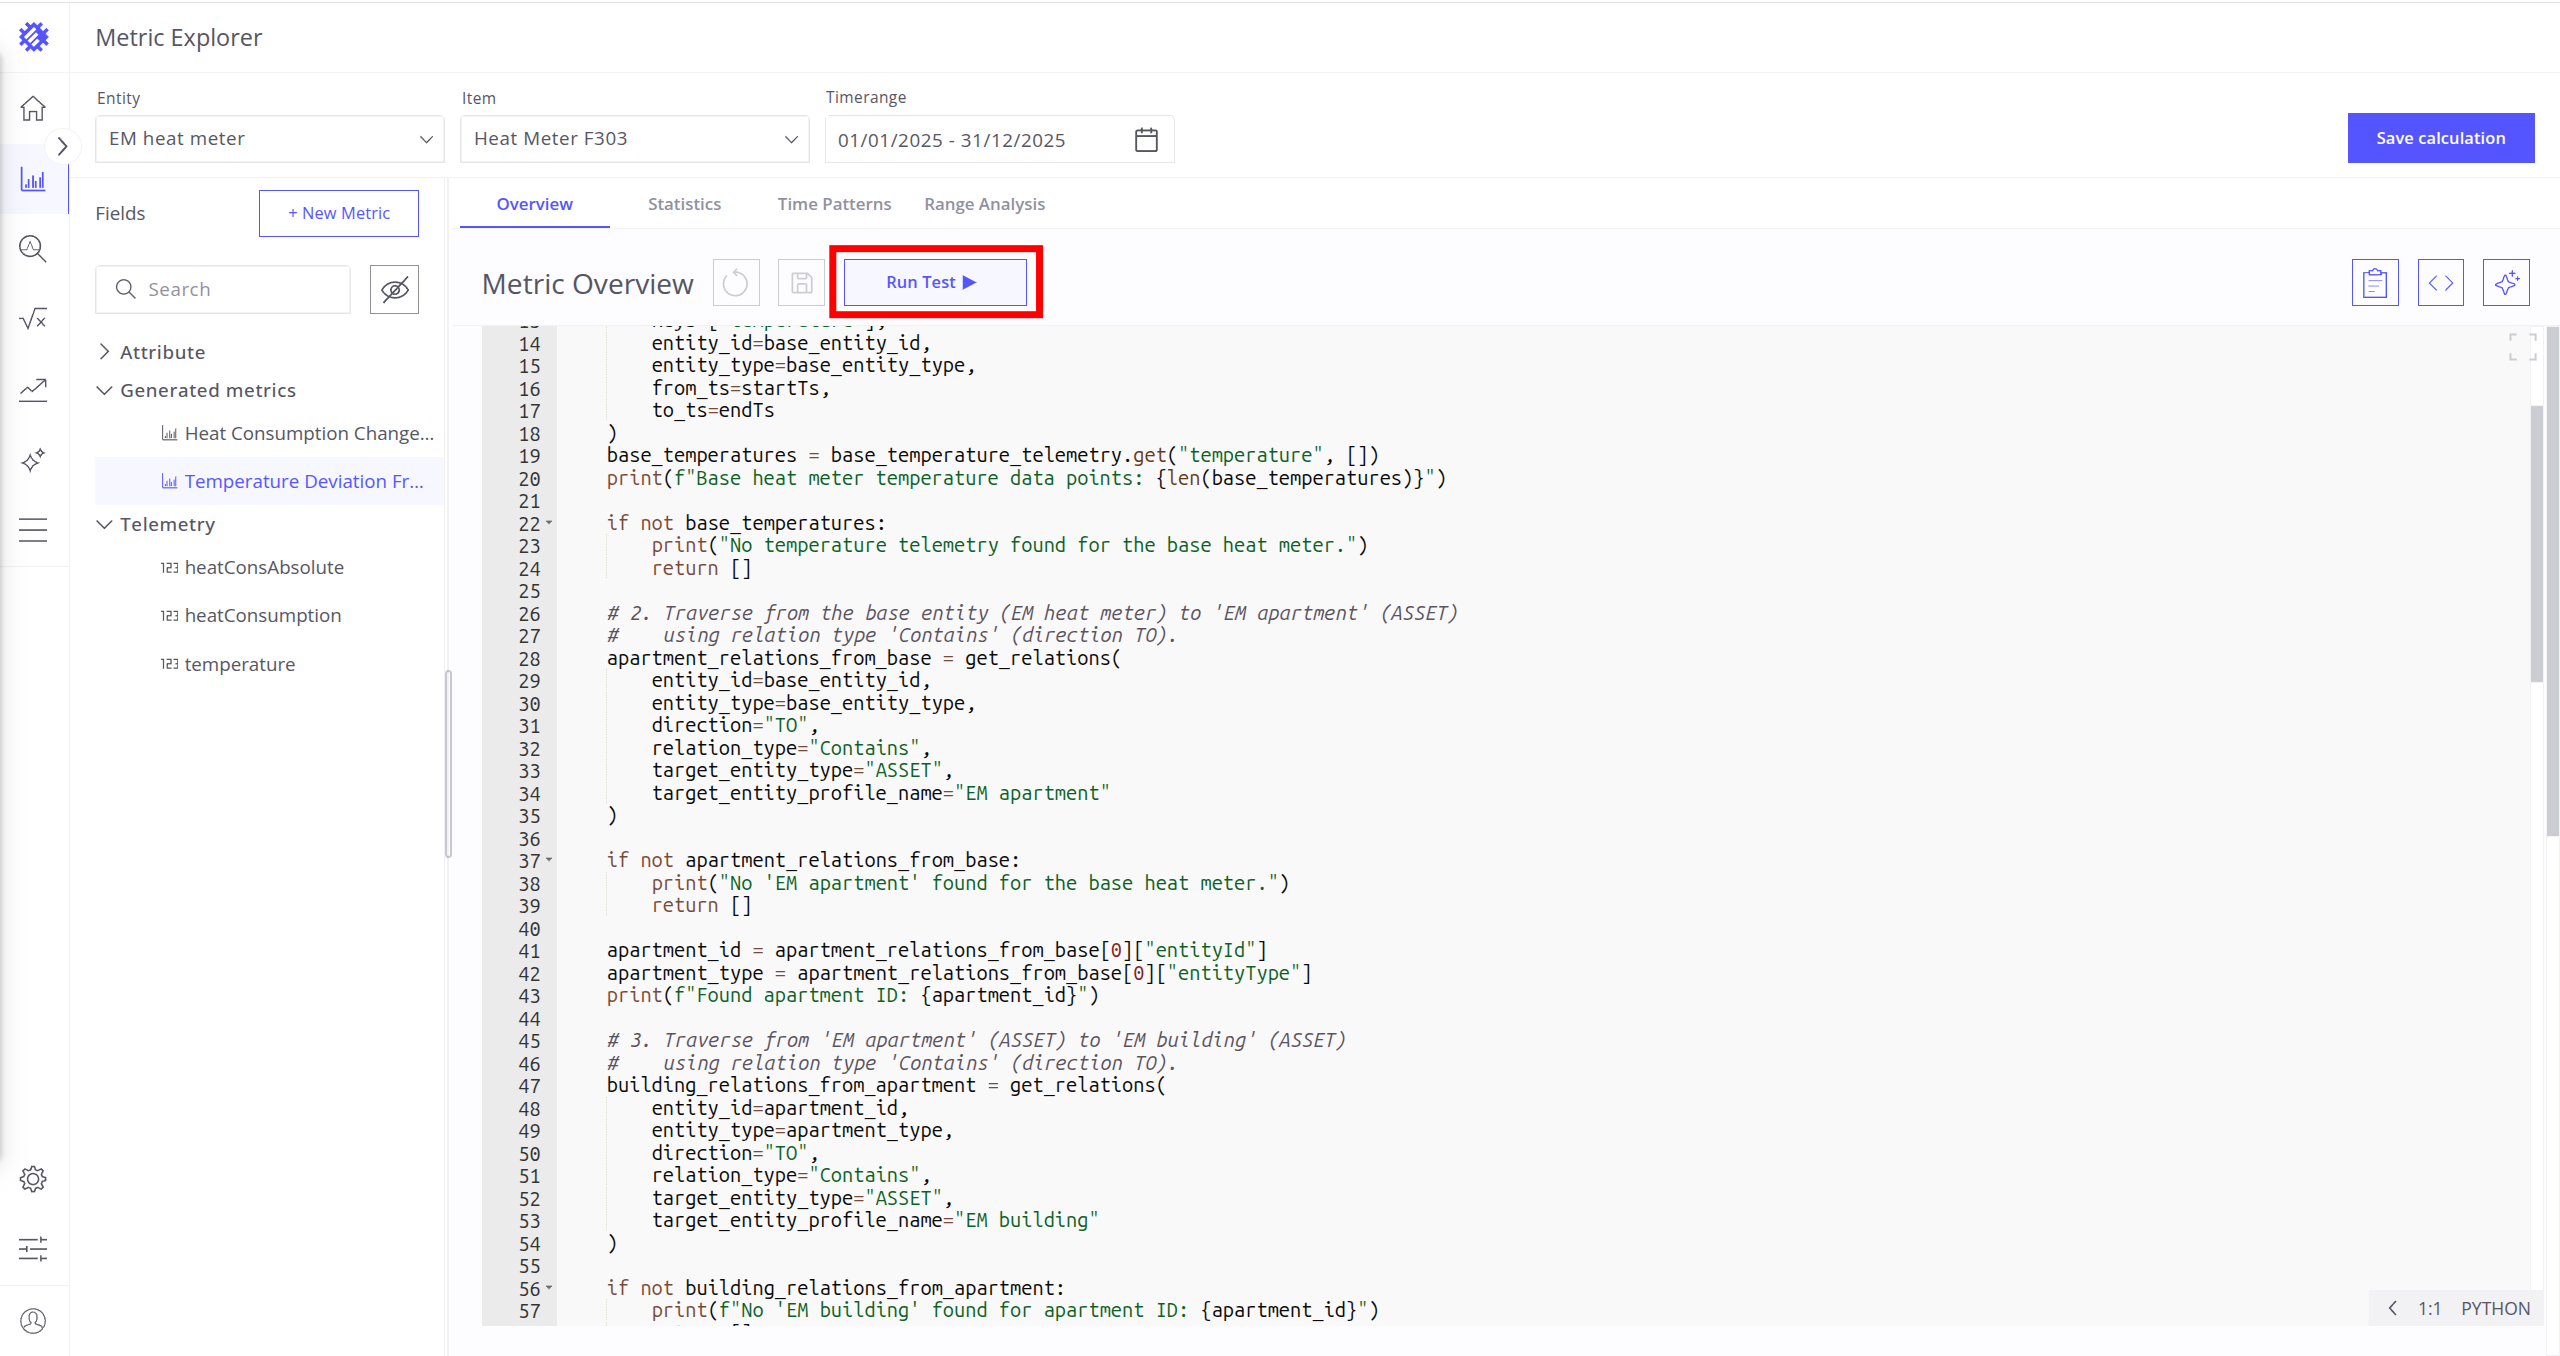Switch to the Range Analysis tab
This screenshot has height=1356, width=2560.
point(984,204)
